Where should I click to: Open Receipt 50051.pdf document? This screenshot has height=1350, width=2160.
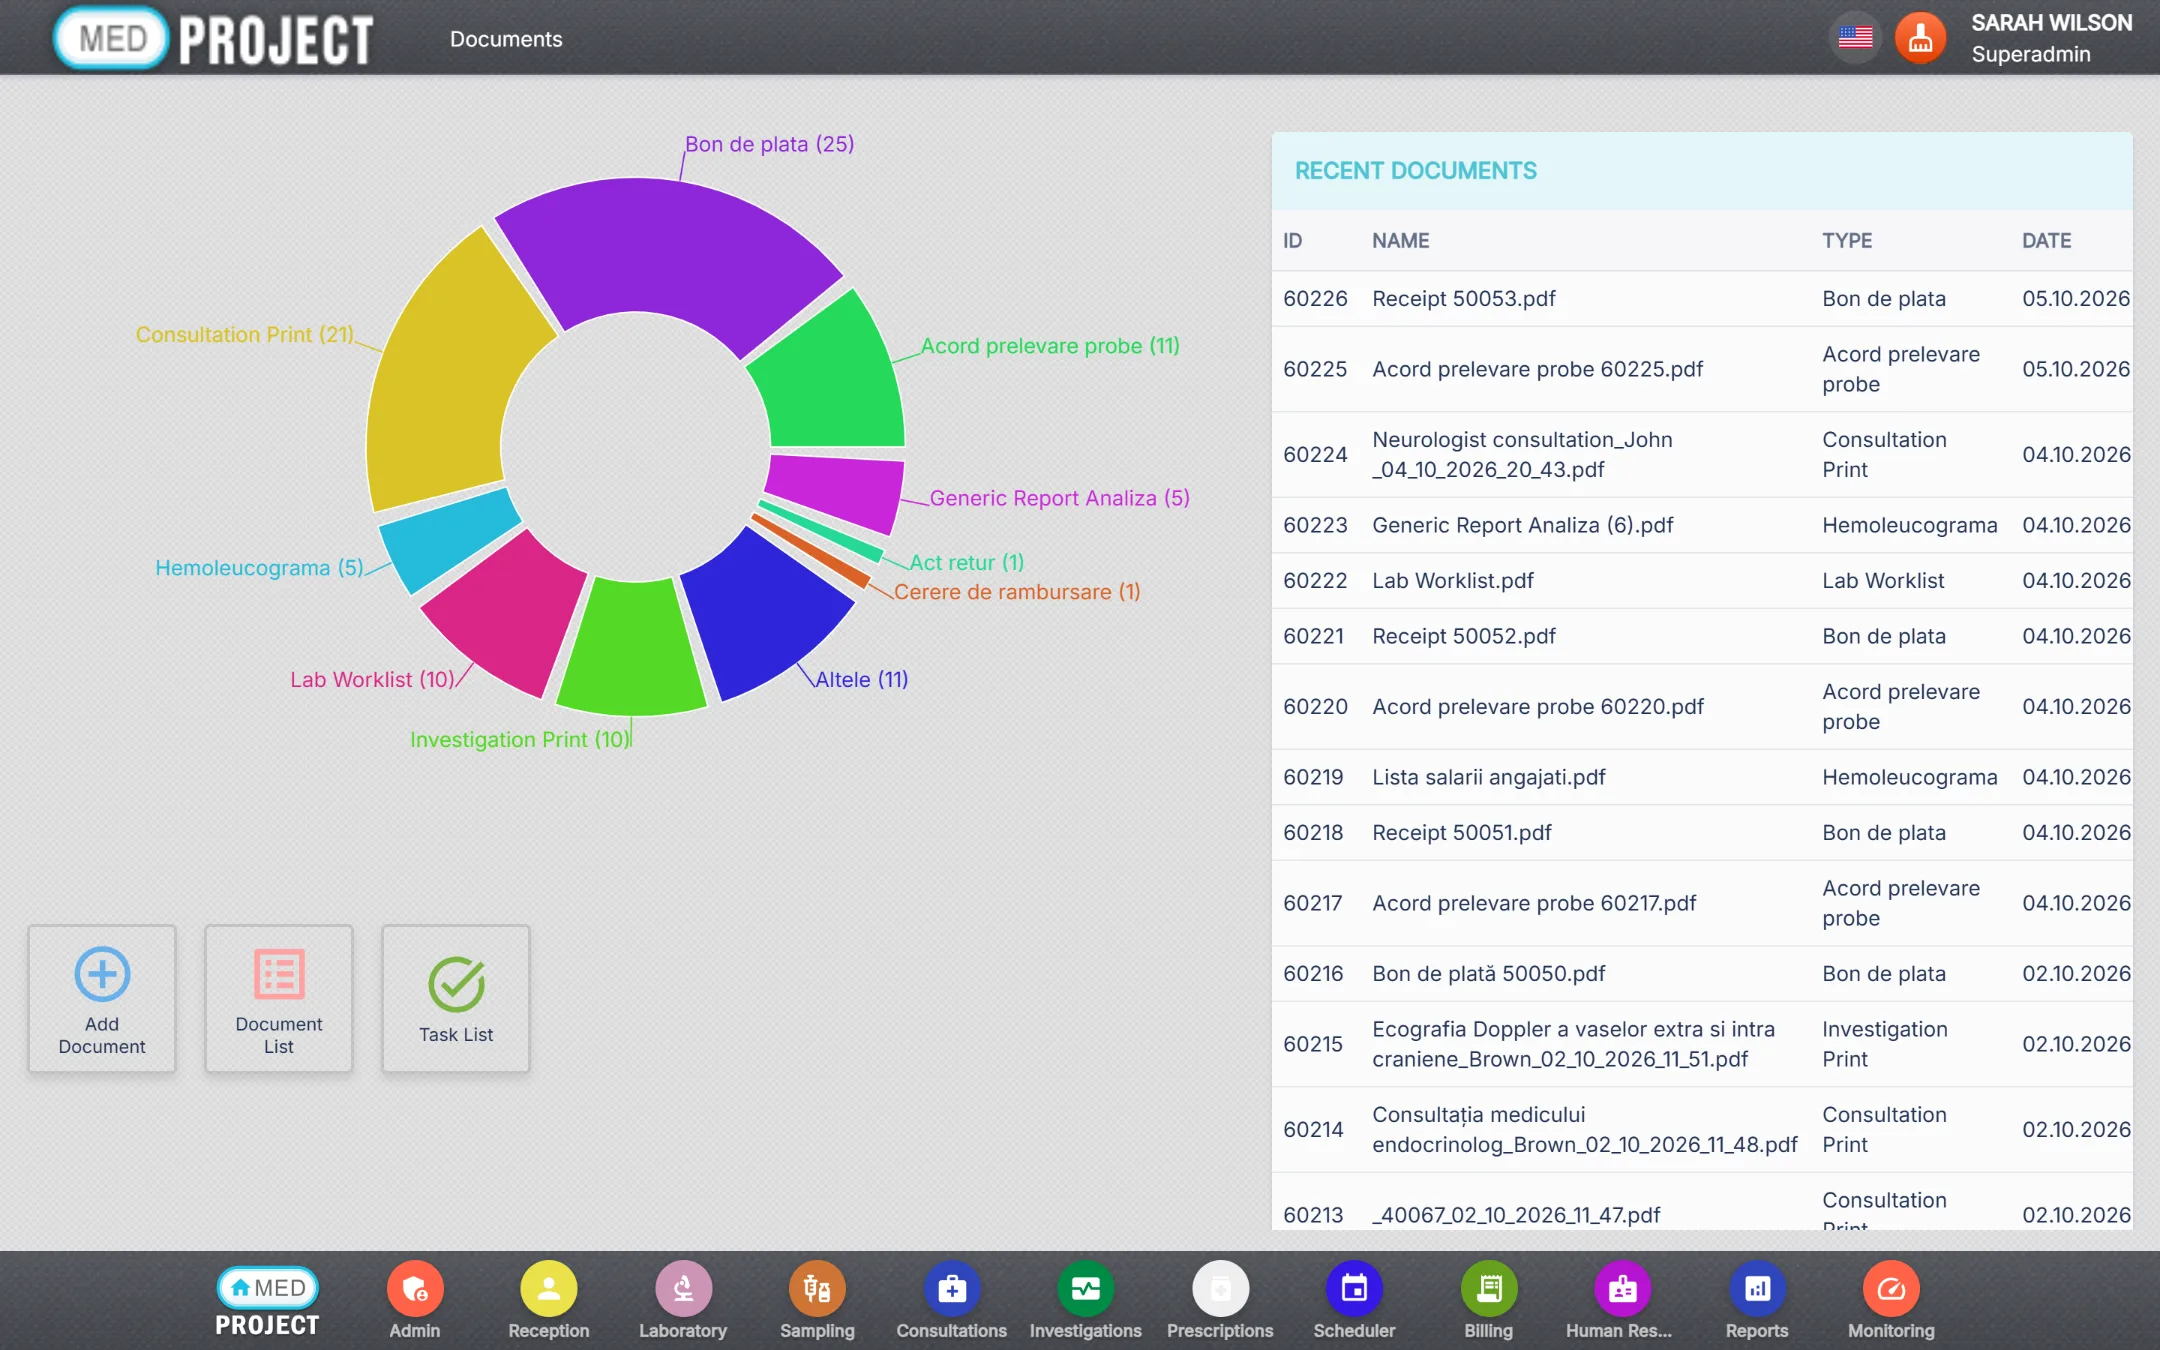(1702, 832)
